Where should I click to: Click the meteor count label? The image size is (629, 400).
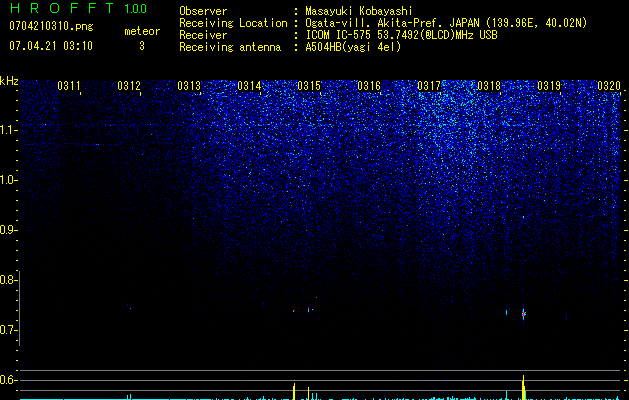coord(142,31)
